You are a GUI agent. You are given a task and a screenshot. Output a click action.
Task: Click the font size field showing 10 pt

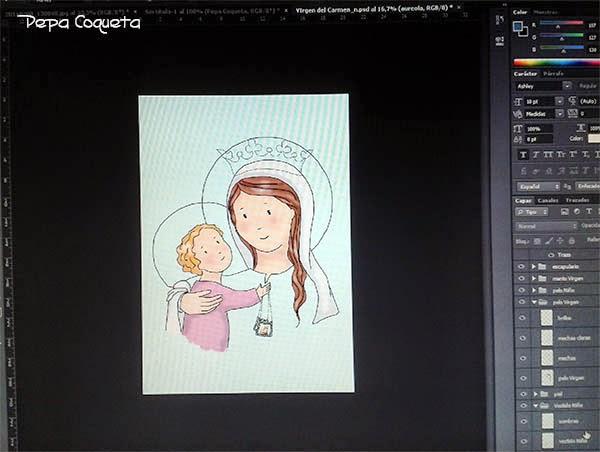click(x=540, y=101)
